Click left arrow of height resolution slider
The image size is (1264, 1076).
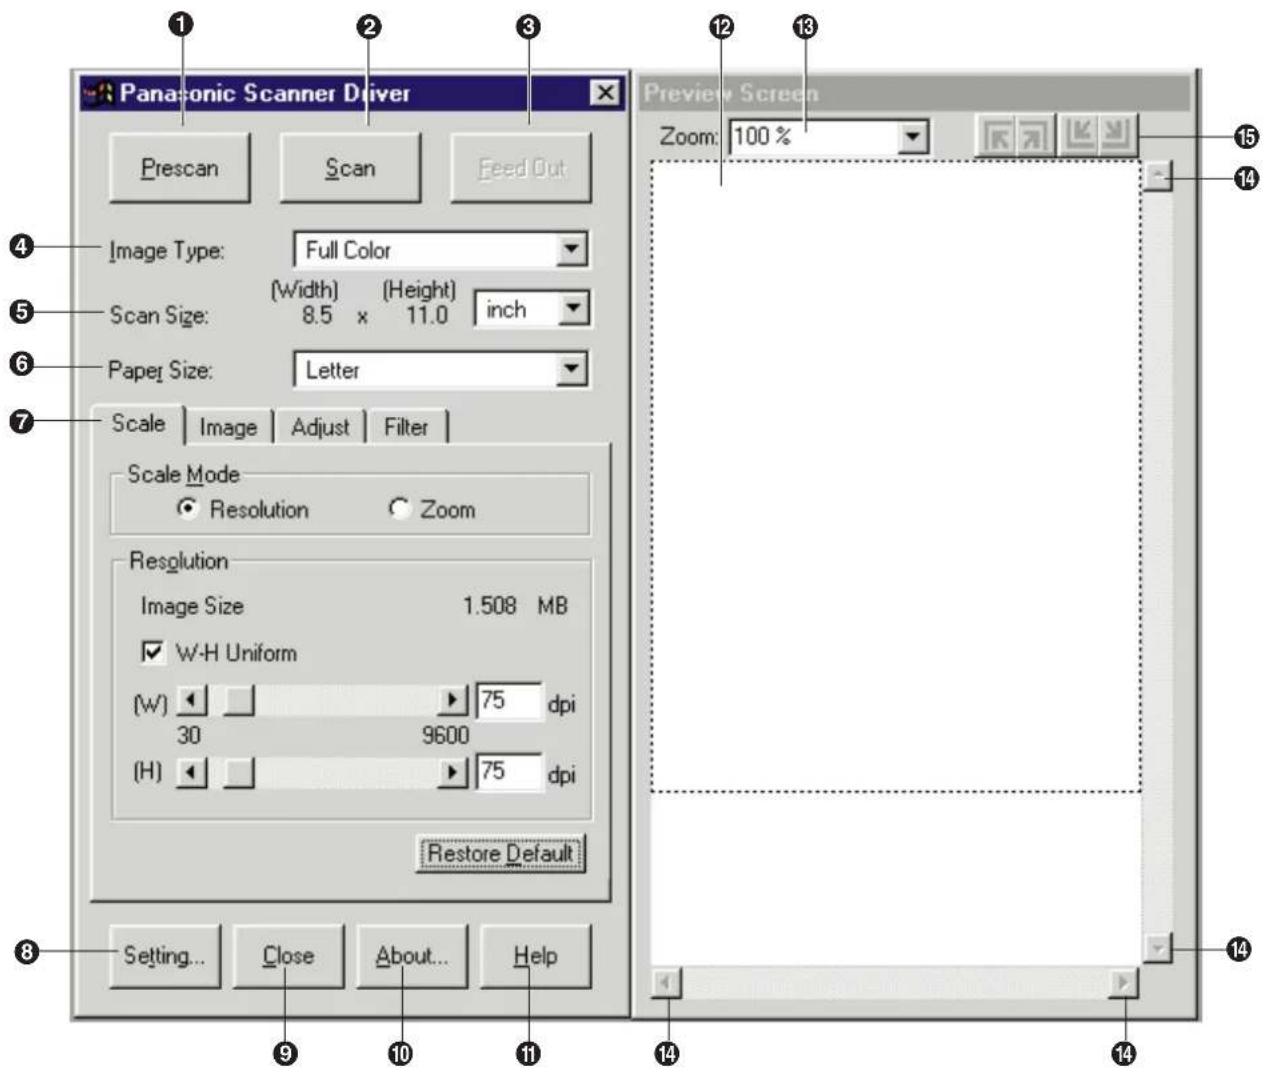191,772
